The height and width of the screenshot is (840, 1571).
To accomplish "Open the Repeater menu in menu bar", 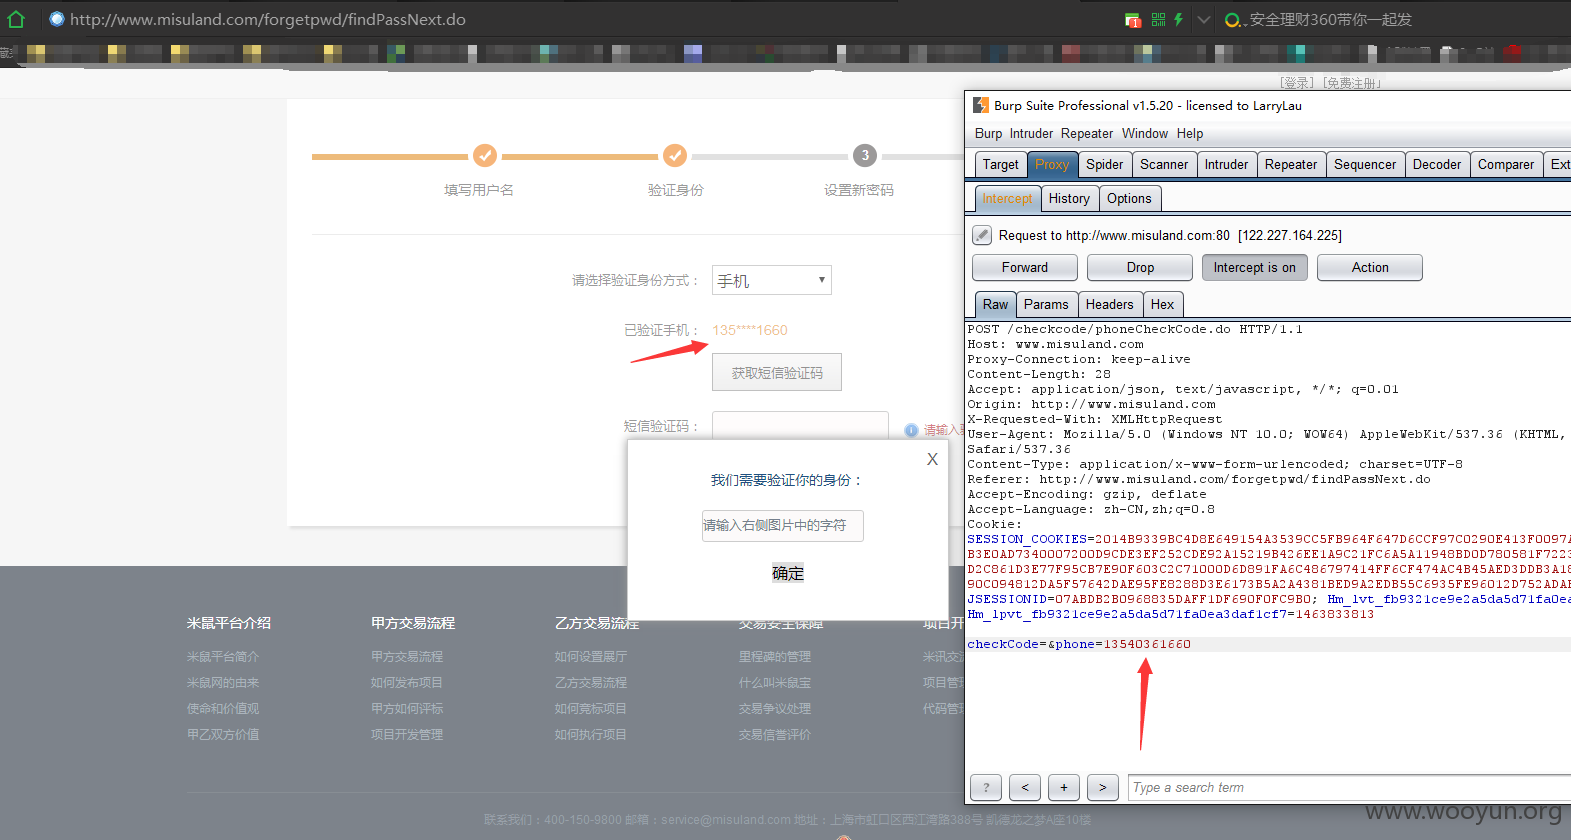I will point(1087,133).
